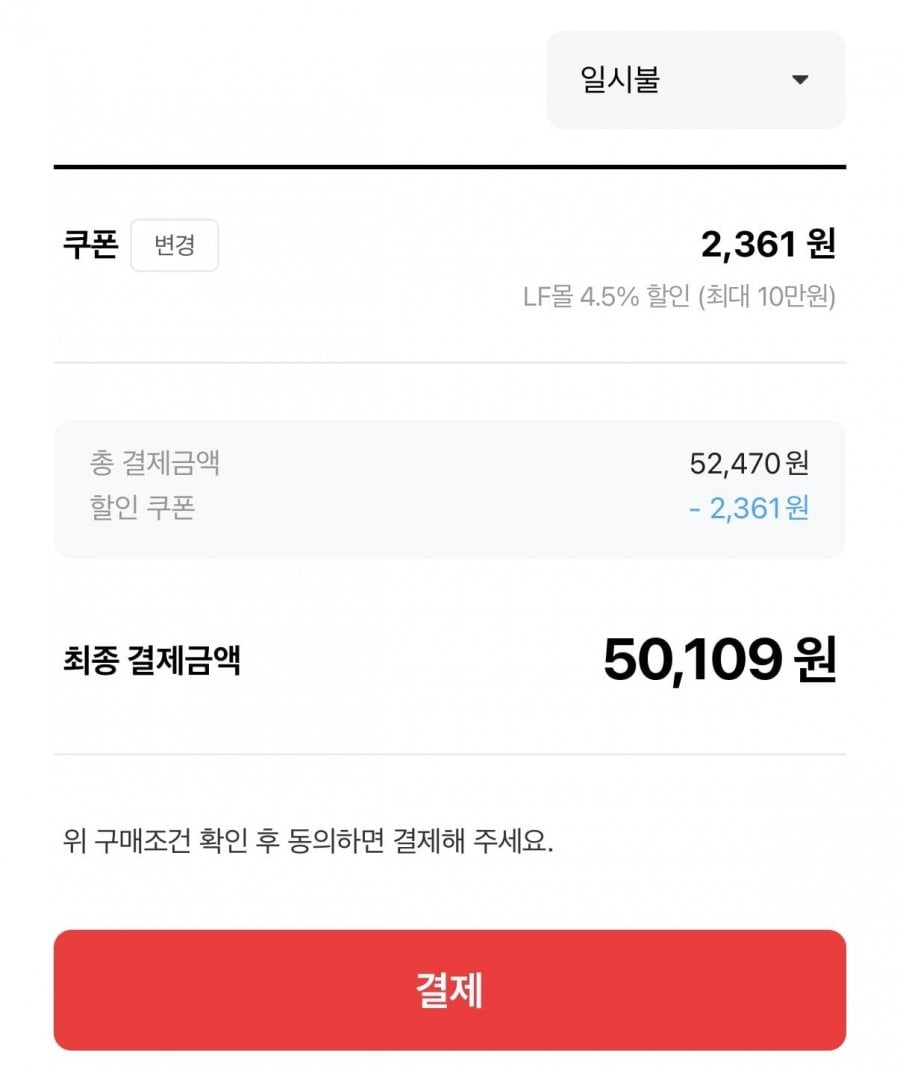Click the blue - 2,361원 discount value
900x1070 pixels.
(749, 508)
